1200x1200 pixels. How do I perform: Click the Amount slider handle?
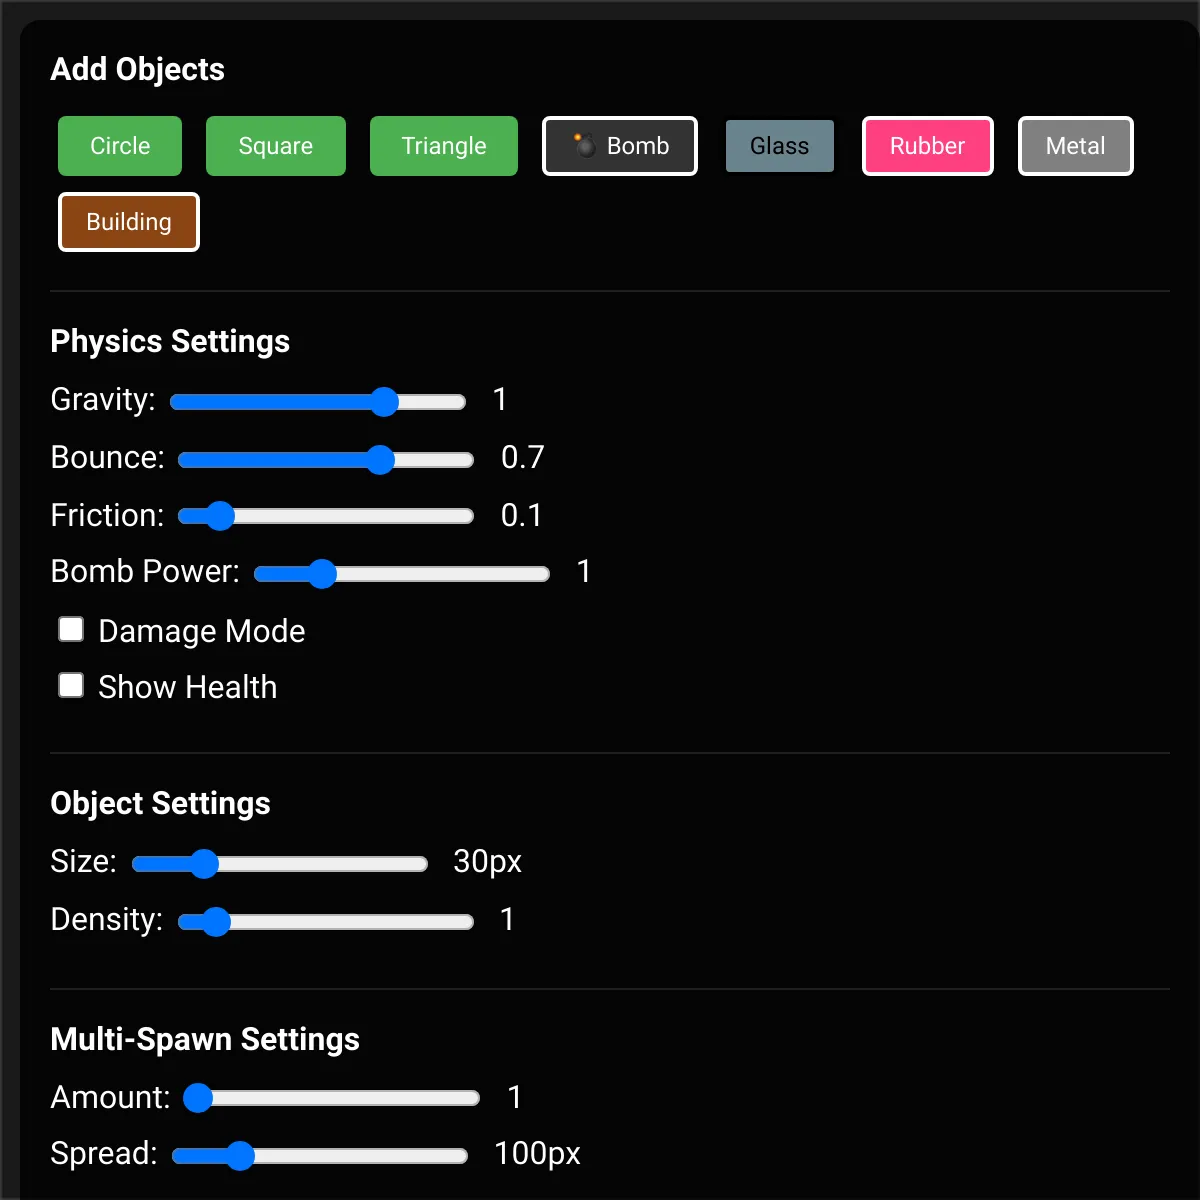tap(198, 1098)
